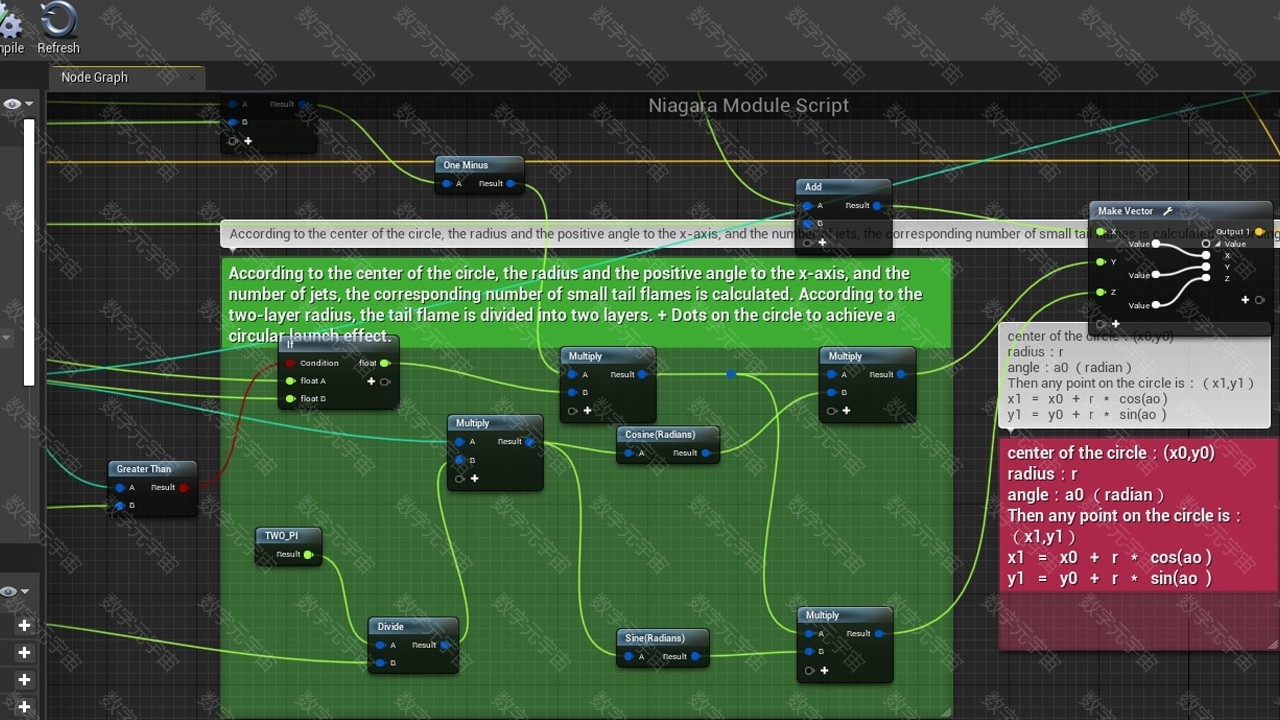Click the white vertical scrollbar in left panel
1280x720 pixels.
tap(29, 250)
